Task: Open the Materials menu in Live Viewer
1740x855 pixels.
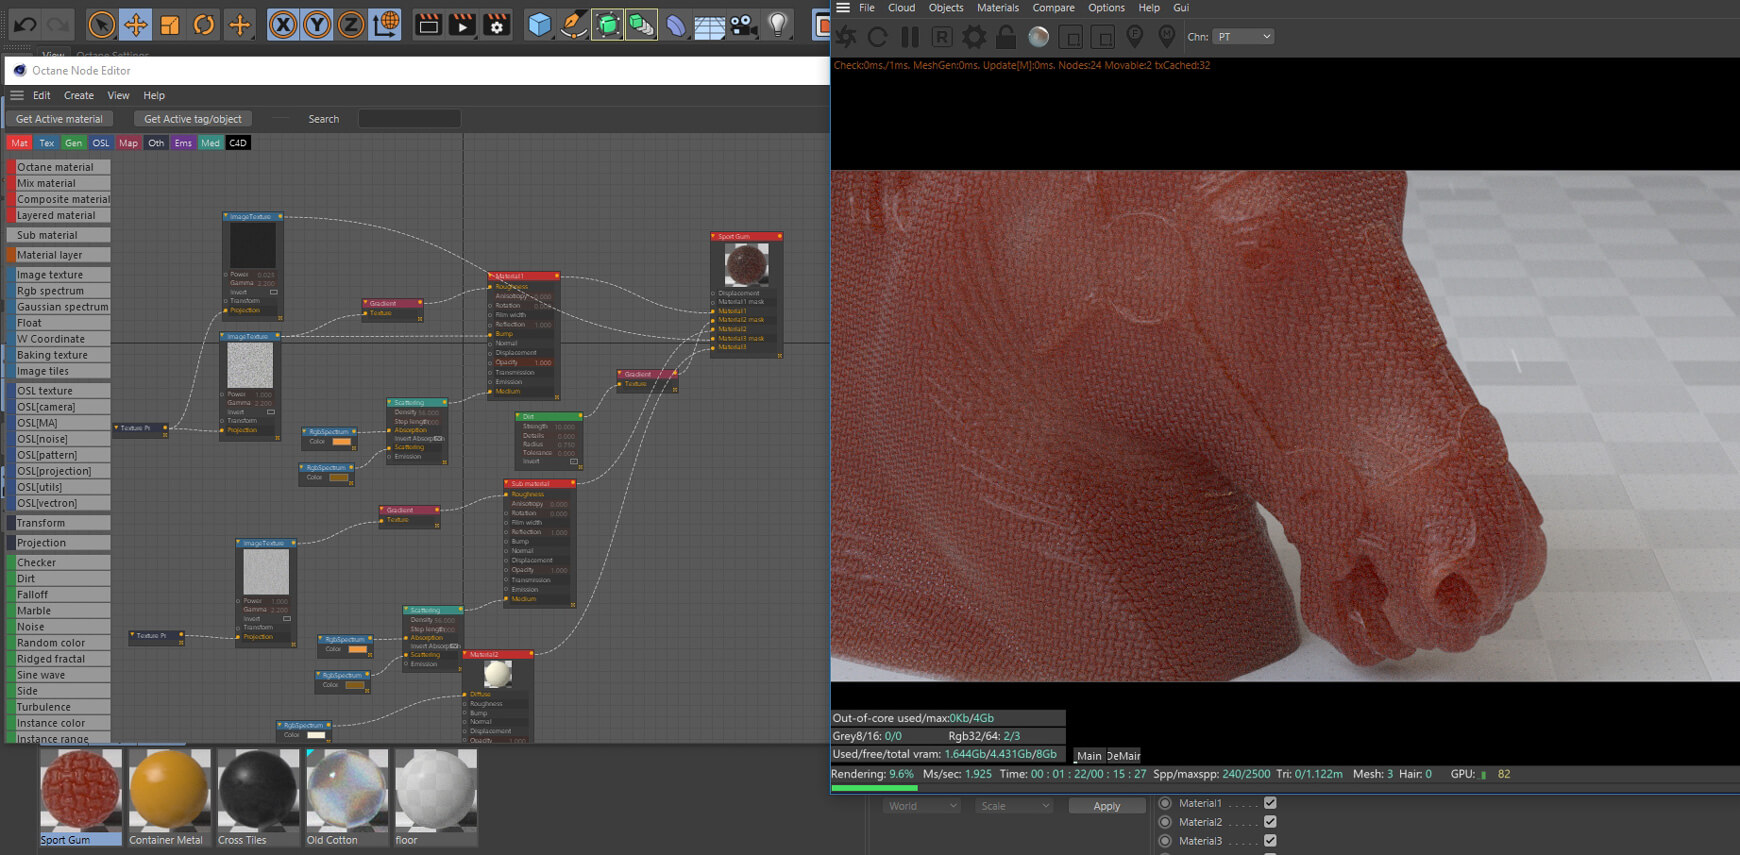Action: [x=997, y=8]
